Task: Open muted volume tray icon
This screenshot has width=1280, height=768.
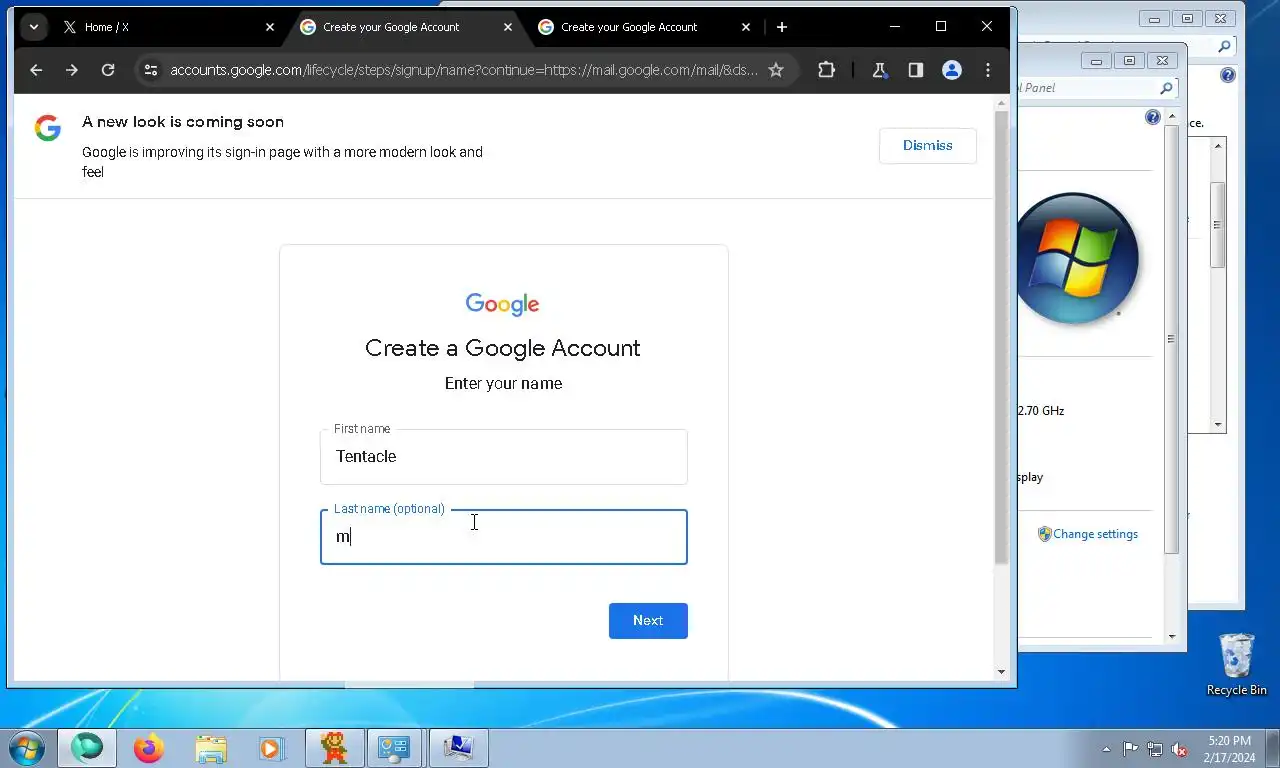Action: (1179, 749)
